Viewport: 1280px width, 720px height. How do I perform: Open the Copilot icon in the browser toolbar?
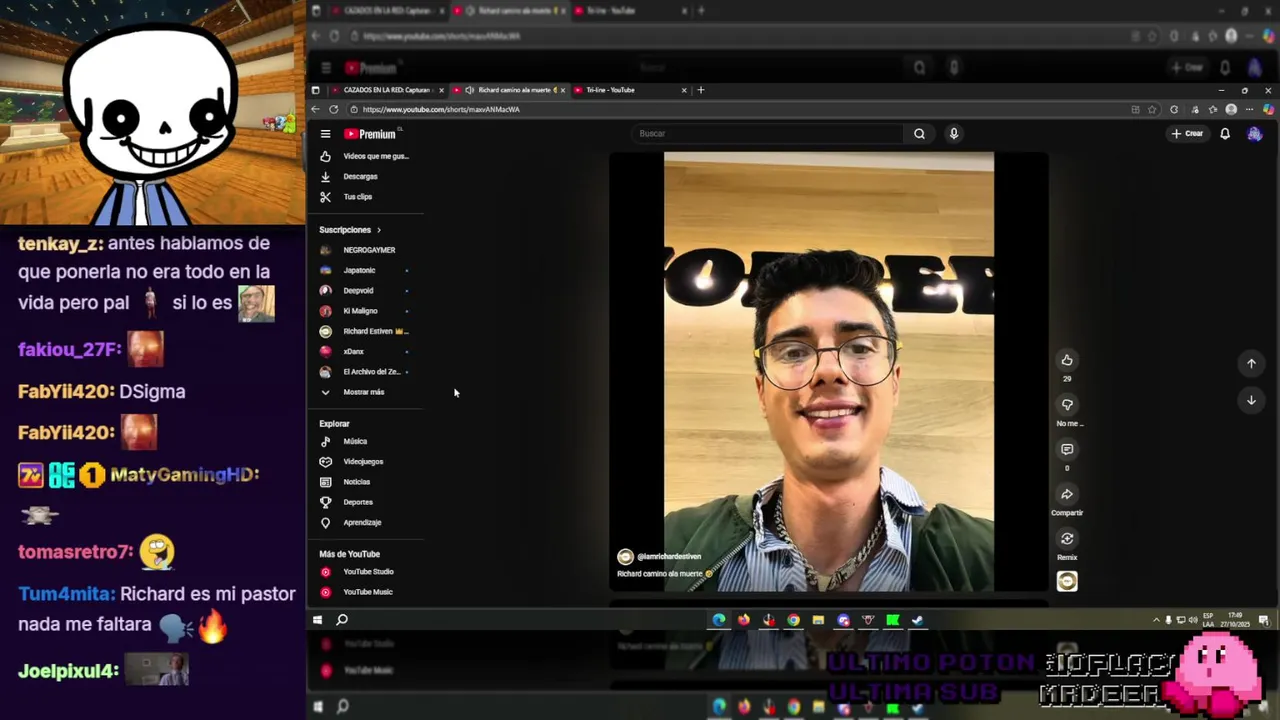pos(1268,109)
